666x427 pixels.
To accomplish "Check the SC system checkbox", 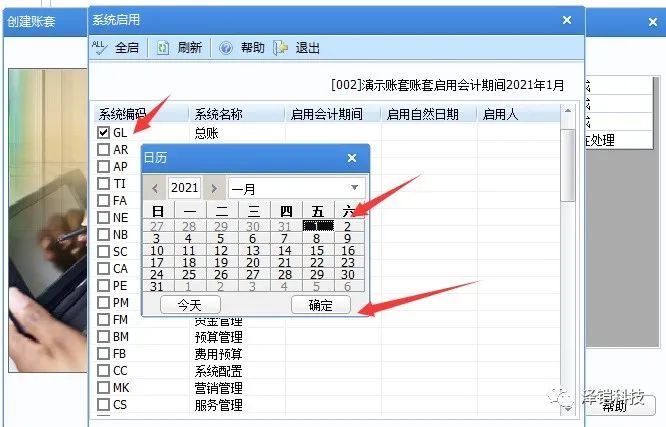I will click(103, 252).
